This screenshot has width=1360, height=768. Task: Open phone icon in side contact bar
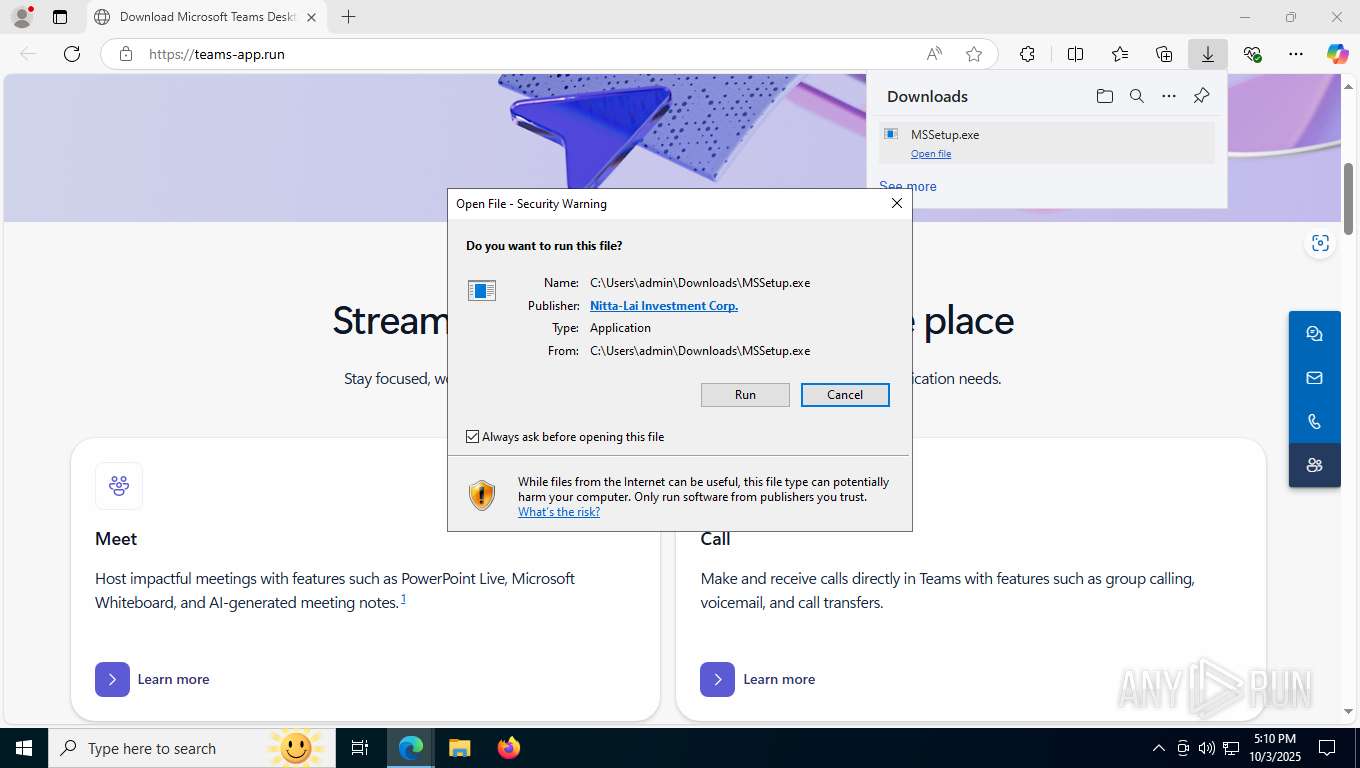click(x=1314, y=422)
